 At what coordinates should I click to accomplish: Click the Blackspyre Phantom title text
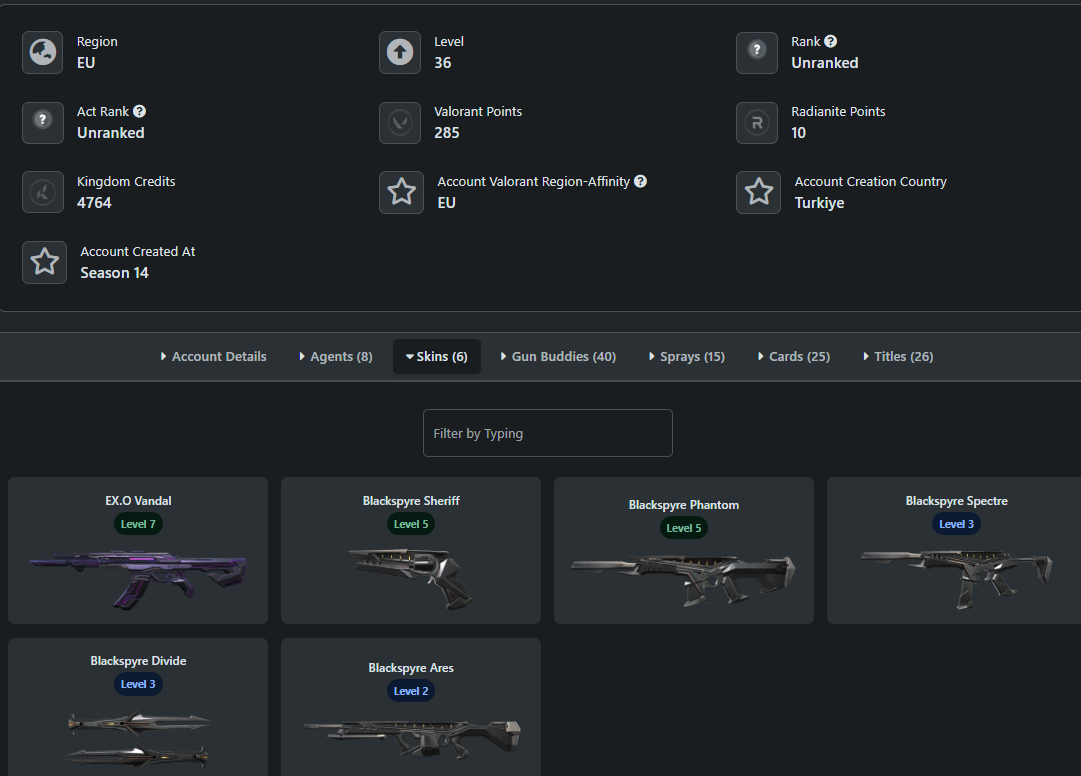[683, 505]
